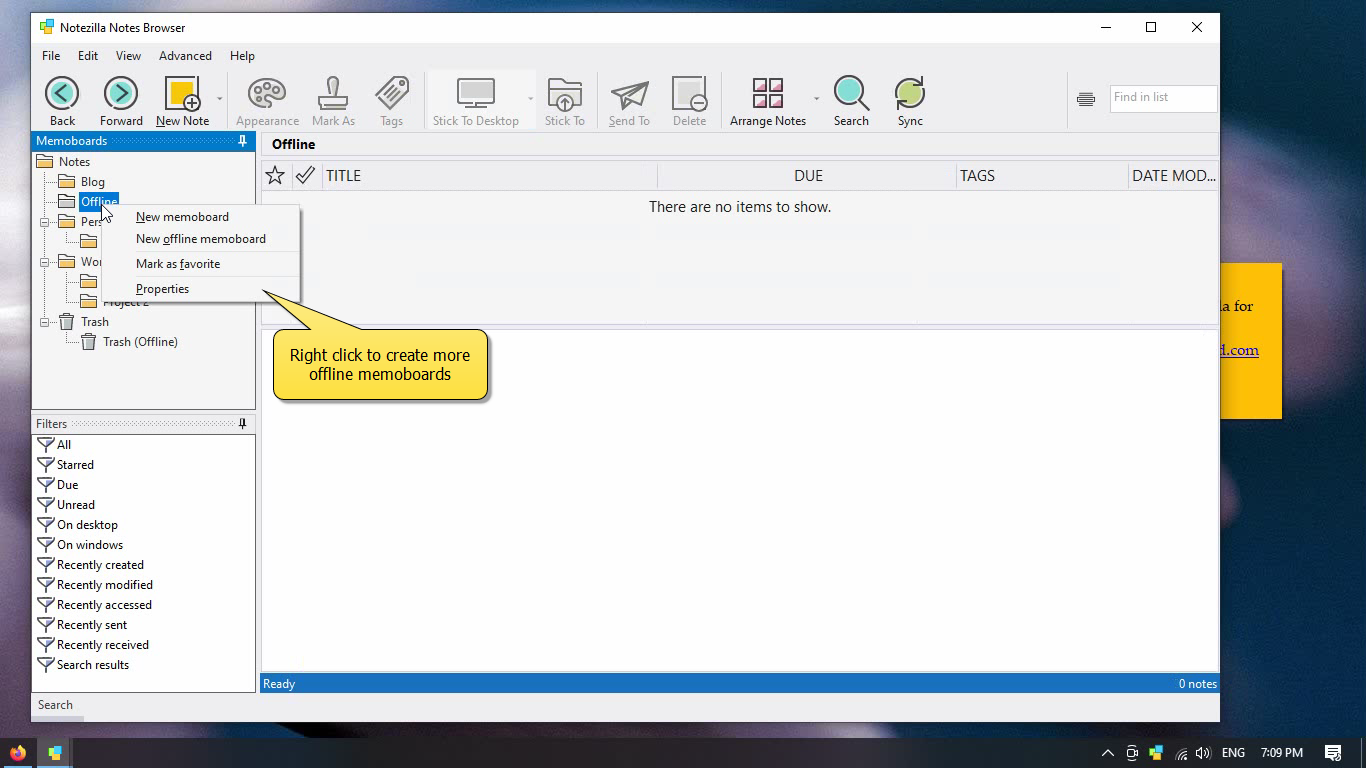The image size is (1366, 768).
Task: Open Arrange Notes dropdown arrow
Action: tap(816, 98)
